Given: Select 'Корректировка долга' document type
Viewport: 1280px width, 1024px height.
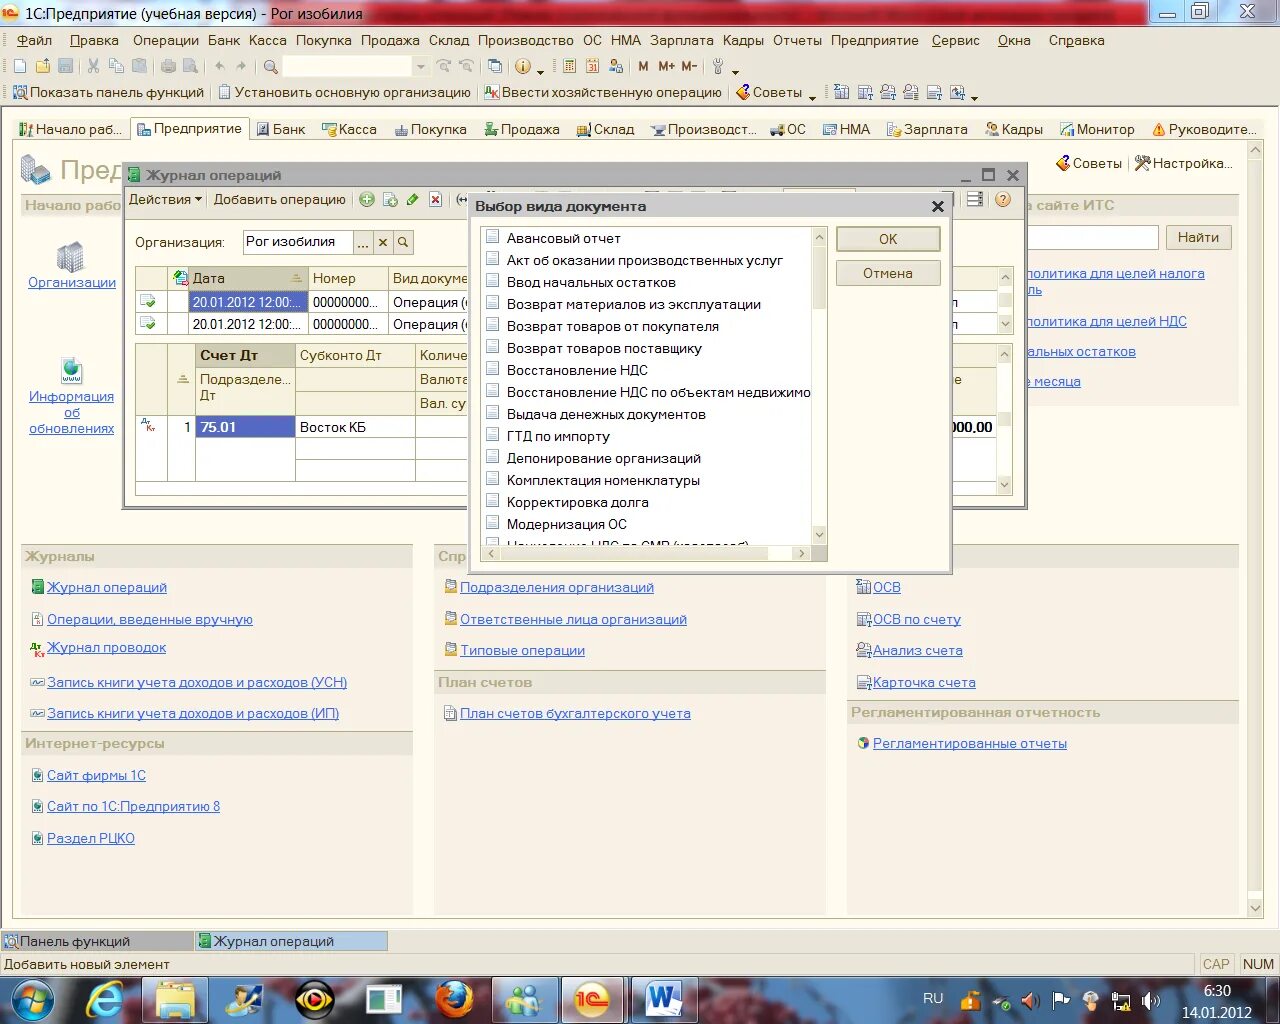Looking at the screenshot, I should point(577,502).
